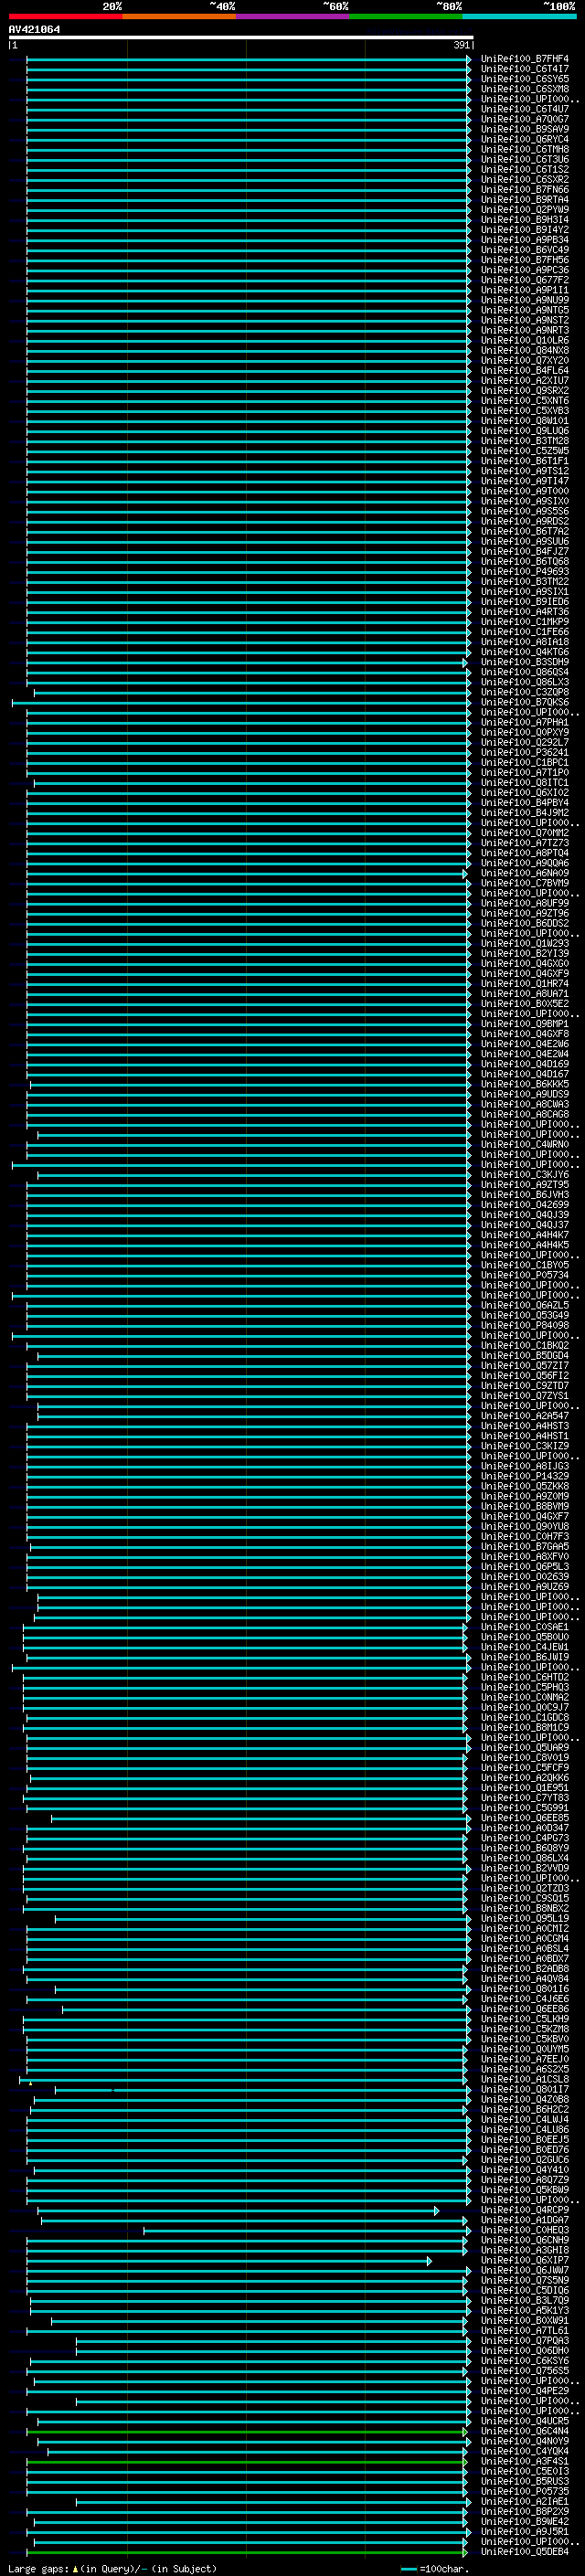The image size is (585, 2576).
Task: Click the green alignment bar of UniRef100_Q6C4N4
Action: pos(246,2431)
